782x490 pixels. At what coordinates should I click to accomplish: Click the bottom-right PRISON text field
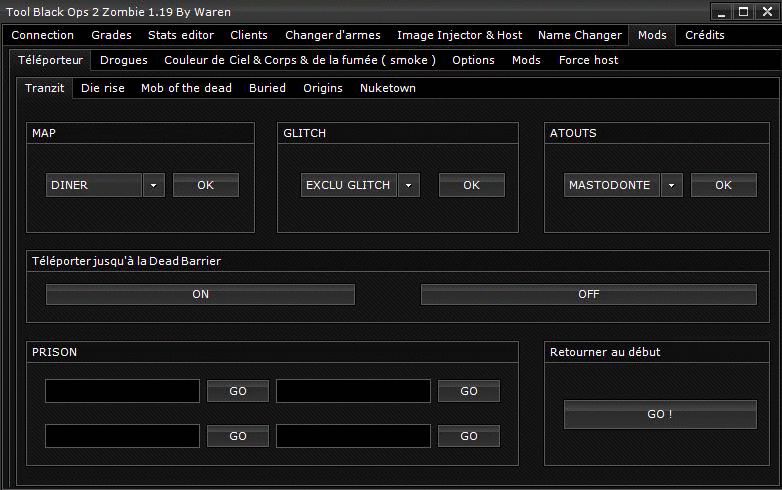(353, 436)
